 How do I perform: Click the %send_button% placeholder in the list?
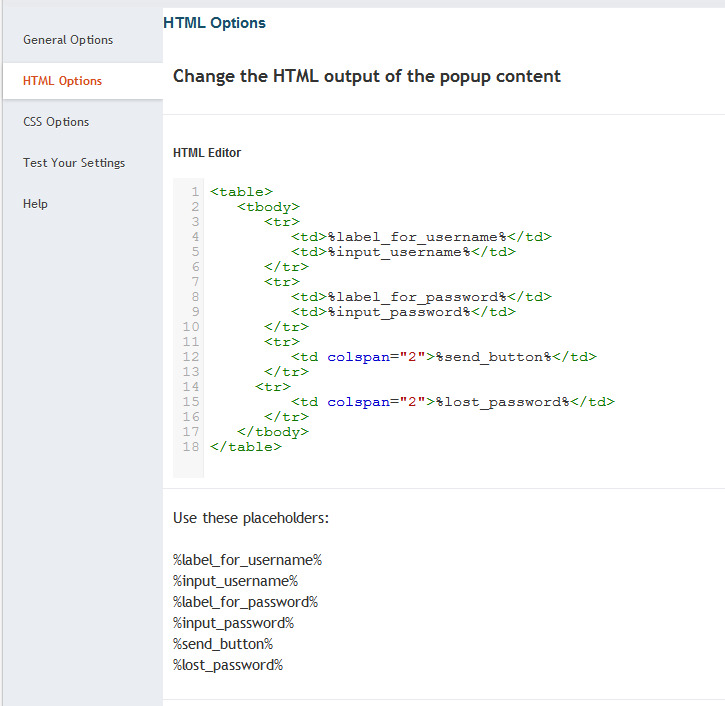[x=223, y=644]
